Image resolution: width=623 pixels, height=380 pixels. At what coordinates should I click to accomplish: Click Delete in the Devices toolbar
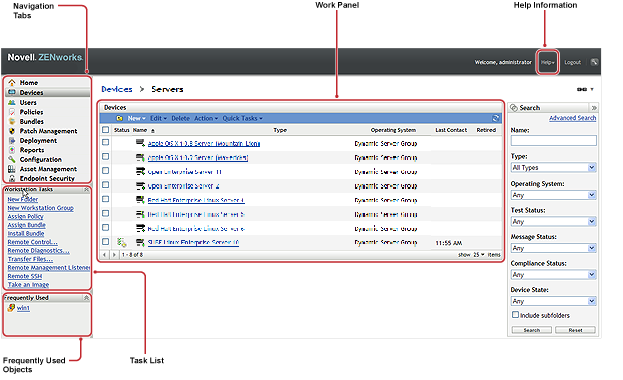[180, 118]
